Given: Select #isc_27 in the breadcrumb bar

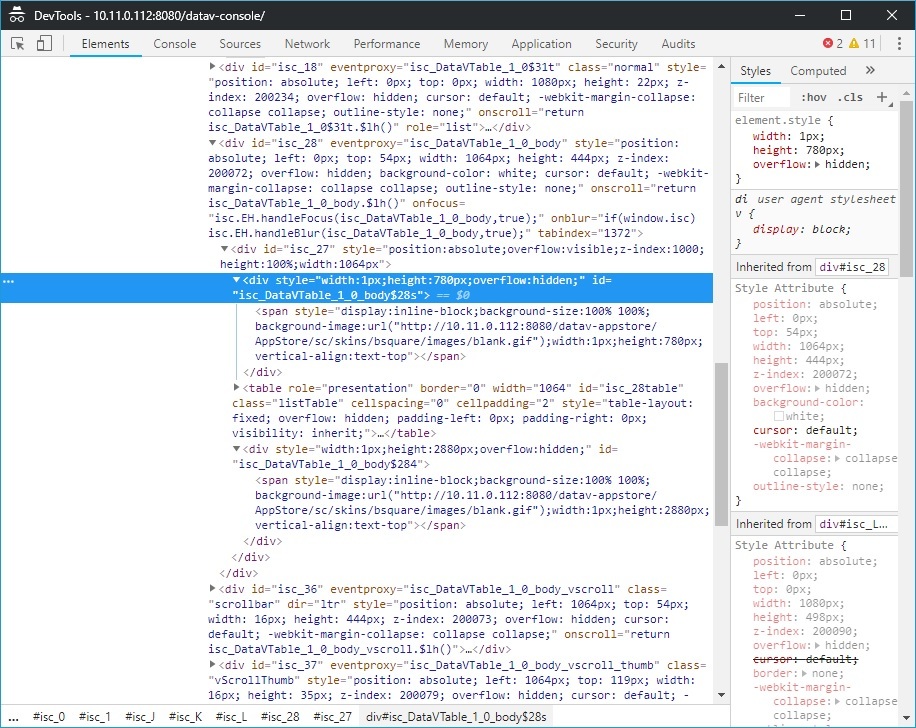Looking at the screenshot, I should 332,717.
